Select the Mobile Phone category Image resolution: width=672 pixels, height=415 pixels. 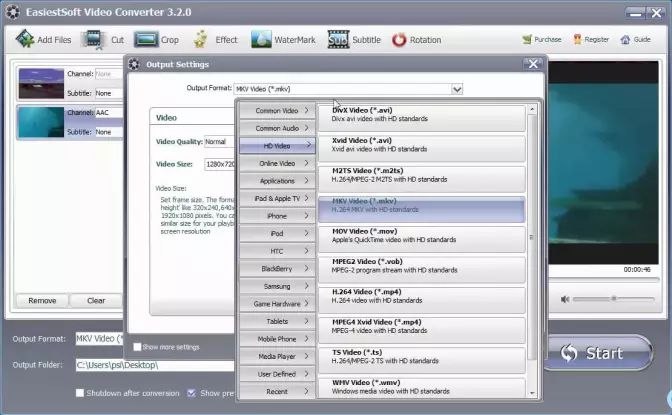[x=277, y=339]
